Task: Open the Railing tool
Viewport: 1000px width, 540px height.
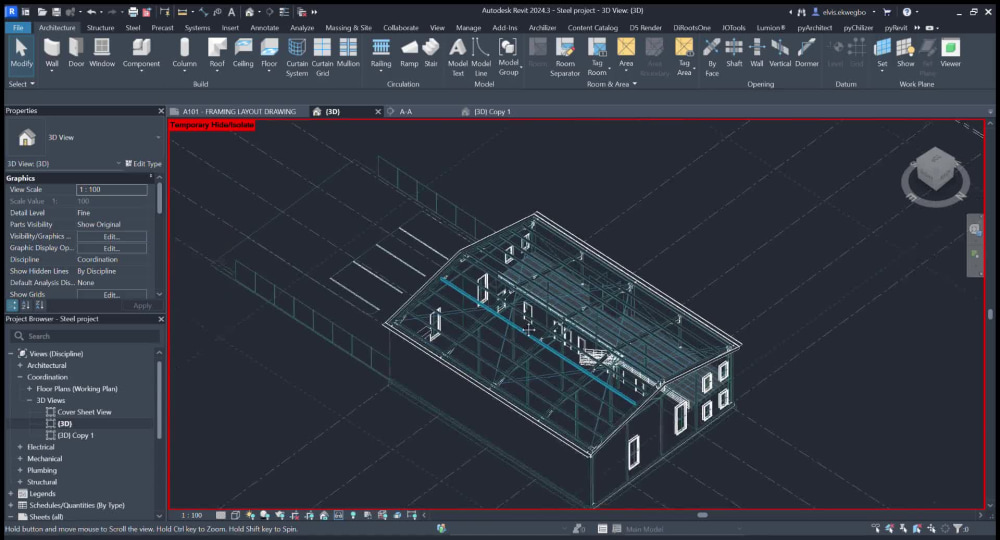Action: click(381, 52)
